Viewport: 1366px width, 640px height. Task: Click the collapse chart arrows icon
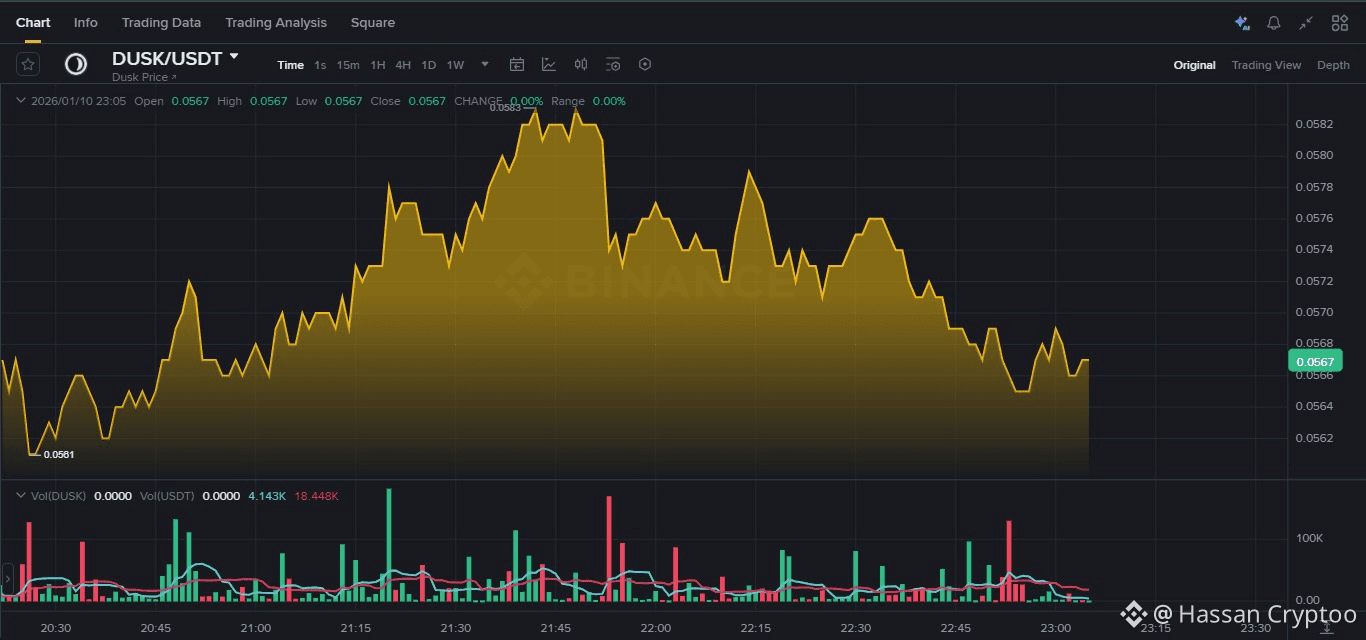pos(1306,22)
